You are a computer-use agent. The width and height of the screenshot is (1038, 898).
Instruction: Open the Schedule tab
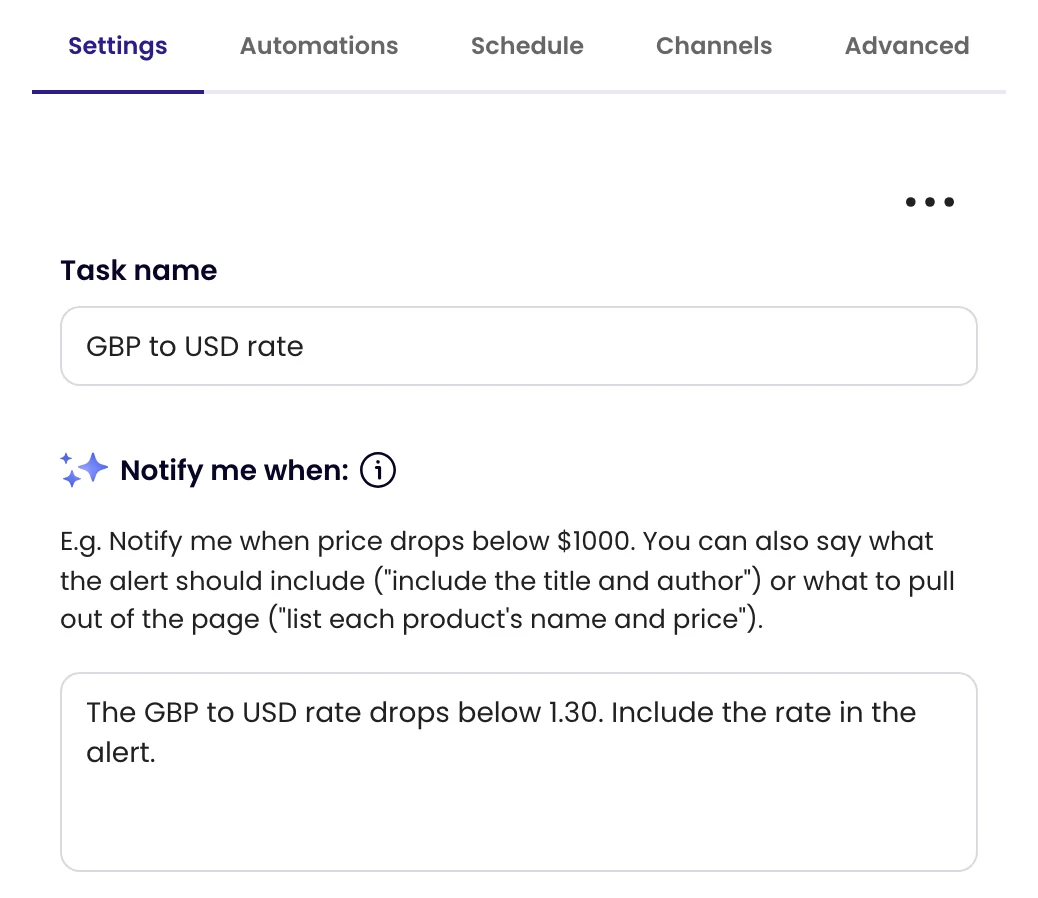click(527, 46)
